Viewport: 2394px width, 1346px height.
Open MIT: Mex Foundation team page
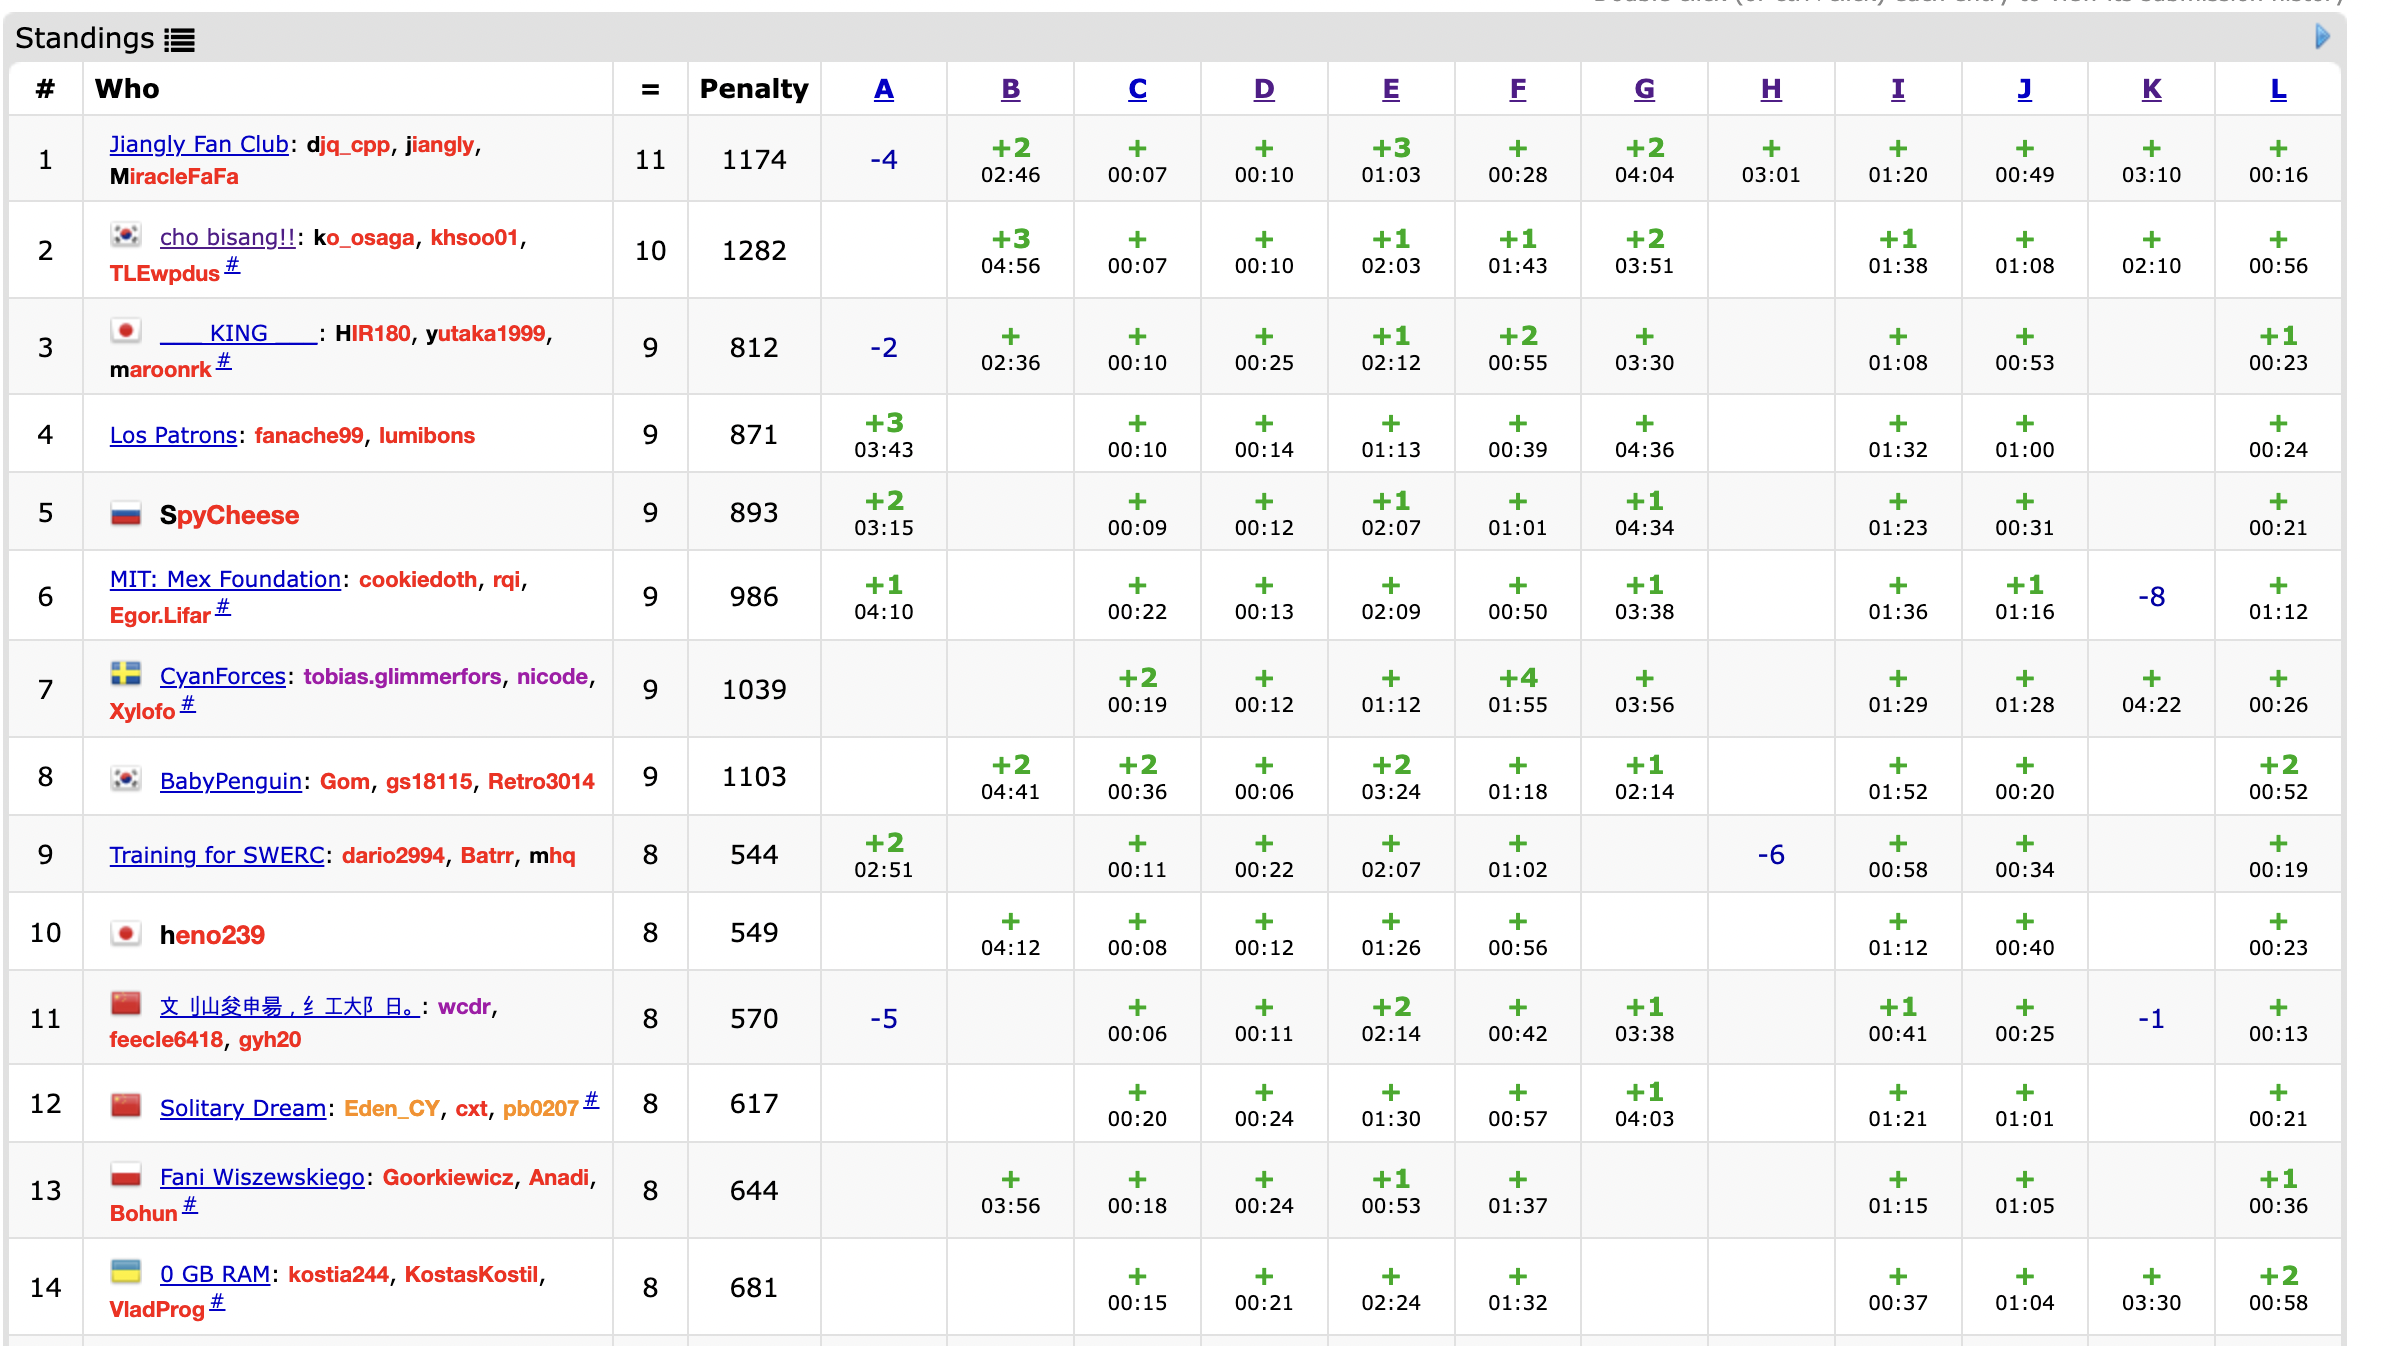[x=225, y=580]
